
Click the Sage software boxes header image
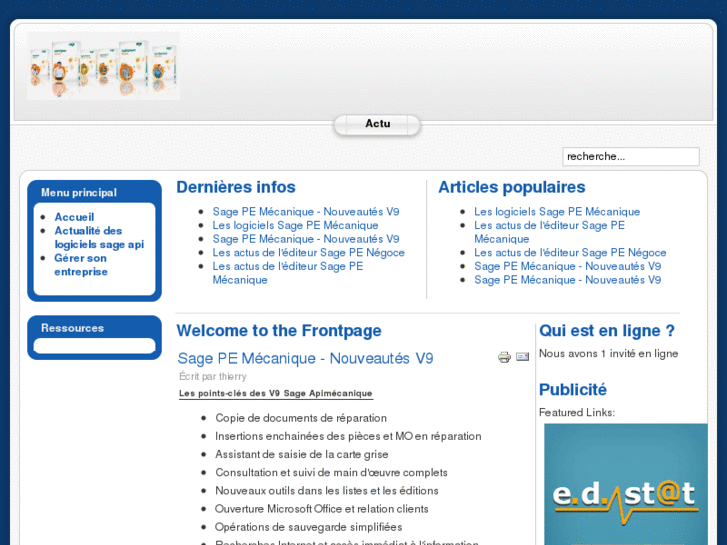[103, 66]
